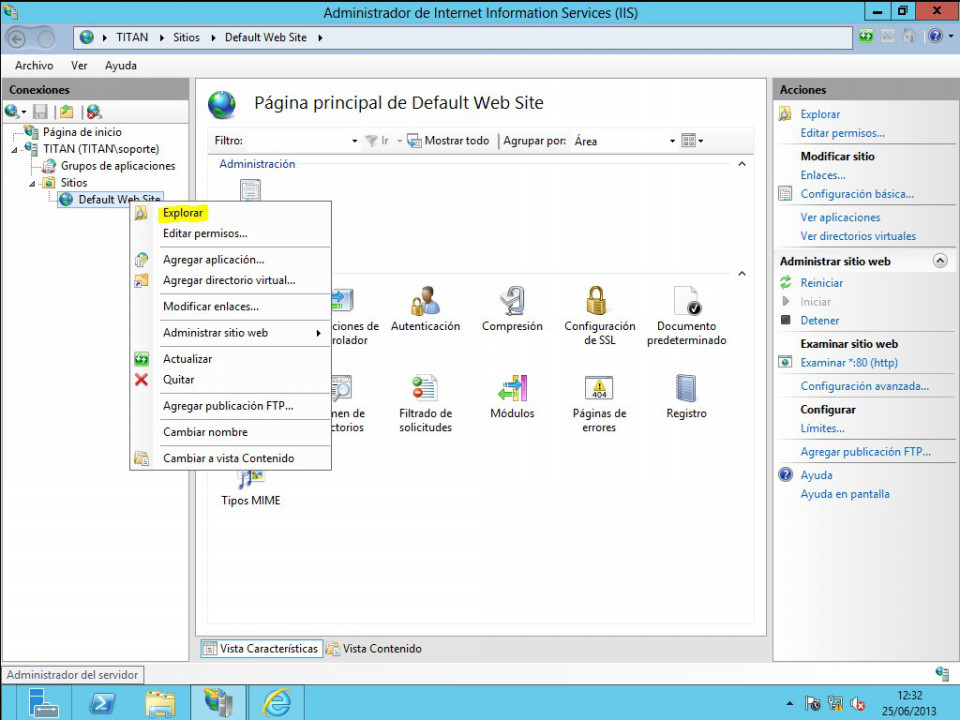Choose Explorar in the context menu
The width and height of the screenshot is (960, 720).
[x=182, y=213]
